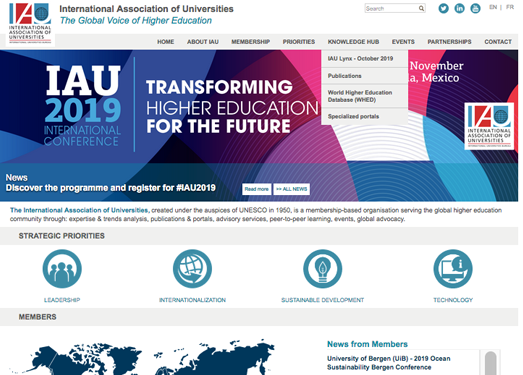The width and height of the screenshot is (523, 375).
Task: Select Specialized portals from the dropdown
Action: pyautogui.click(x=364, y=116)
